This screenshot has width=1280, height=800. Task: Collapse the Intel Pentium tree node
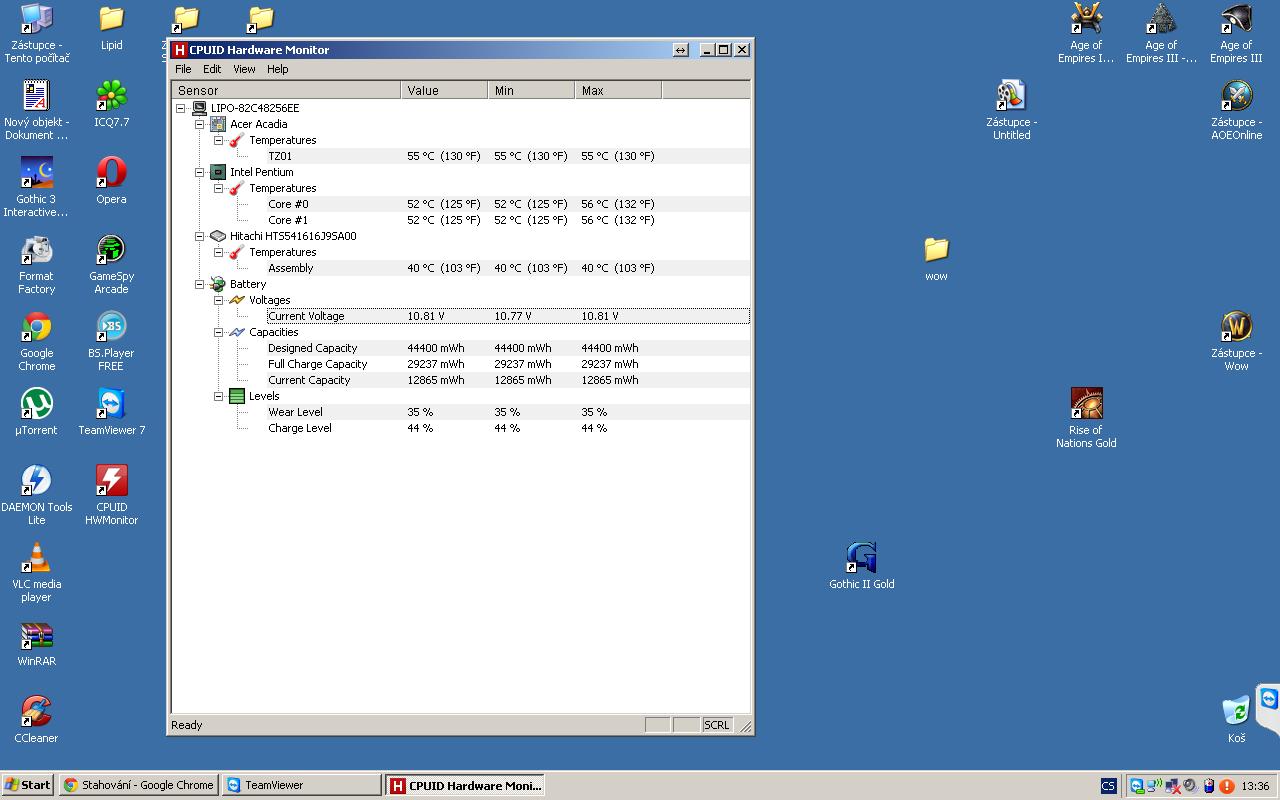click(x=200, y=172)
